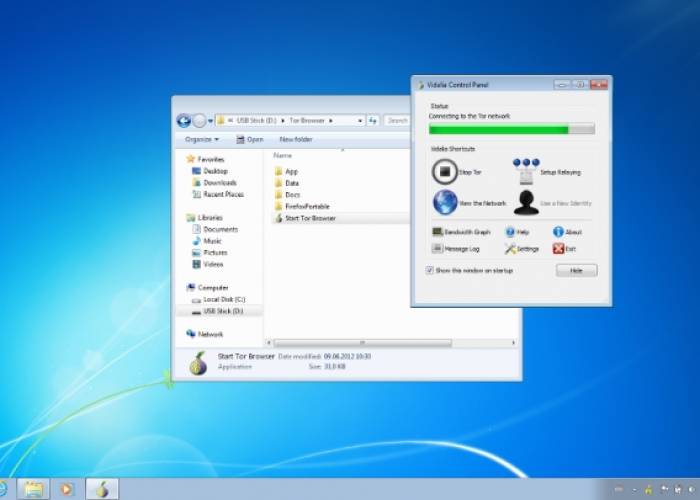Open Setup Relaying shortcut icon
Viewport: 700px width, 500px height.
click(x=526, y=171)
